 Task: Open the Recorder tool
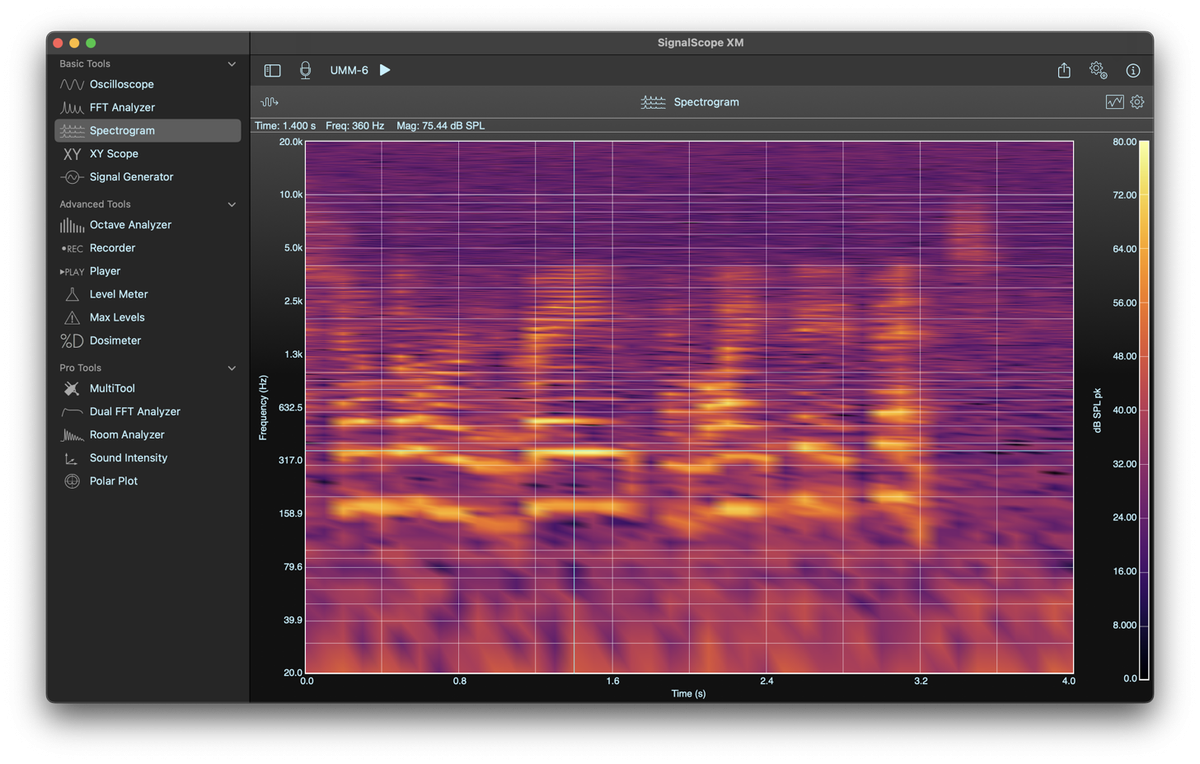point(112,248)
